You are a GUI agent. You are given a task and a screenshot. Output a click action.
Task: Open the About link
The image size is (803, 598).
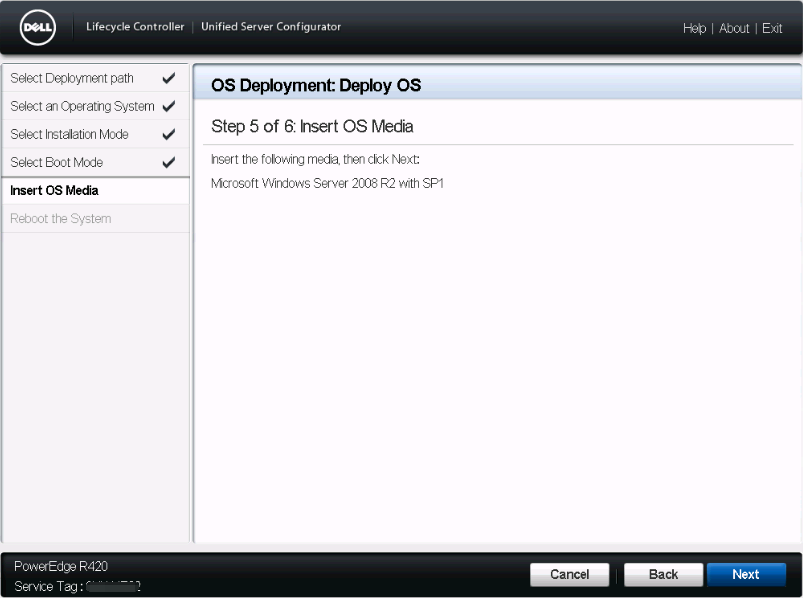point(734,28)
